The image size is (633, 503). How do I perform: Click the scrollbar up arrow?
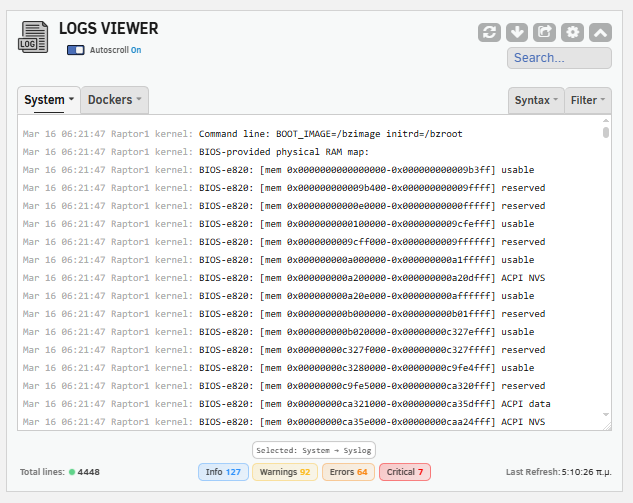coord(606,121)
